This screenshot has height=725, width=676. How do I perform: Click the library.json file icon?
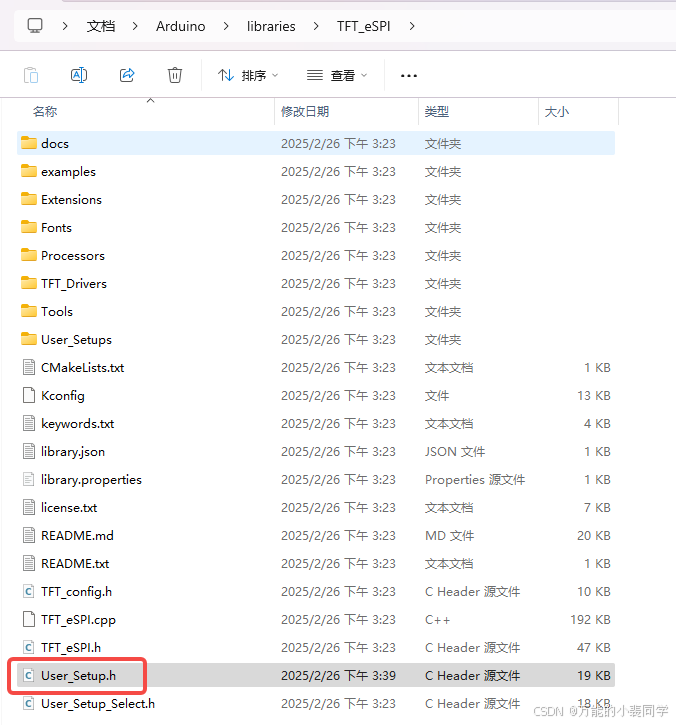tap(29, 451)
